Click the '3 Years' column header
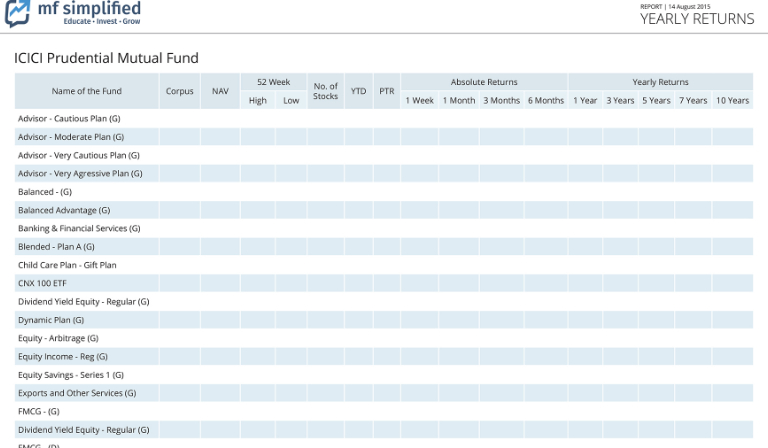This screenshot has width=768, height=448. coord(621,100)
